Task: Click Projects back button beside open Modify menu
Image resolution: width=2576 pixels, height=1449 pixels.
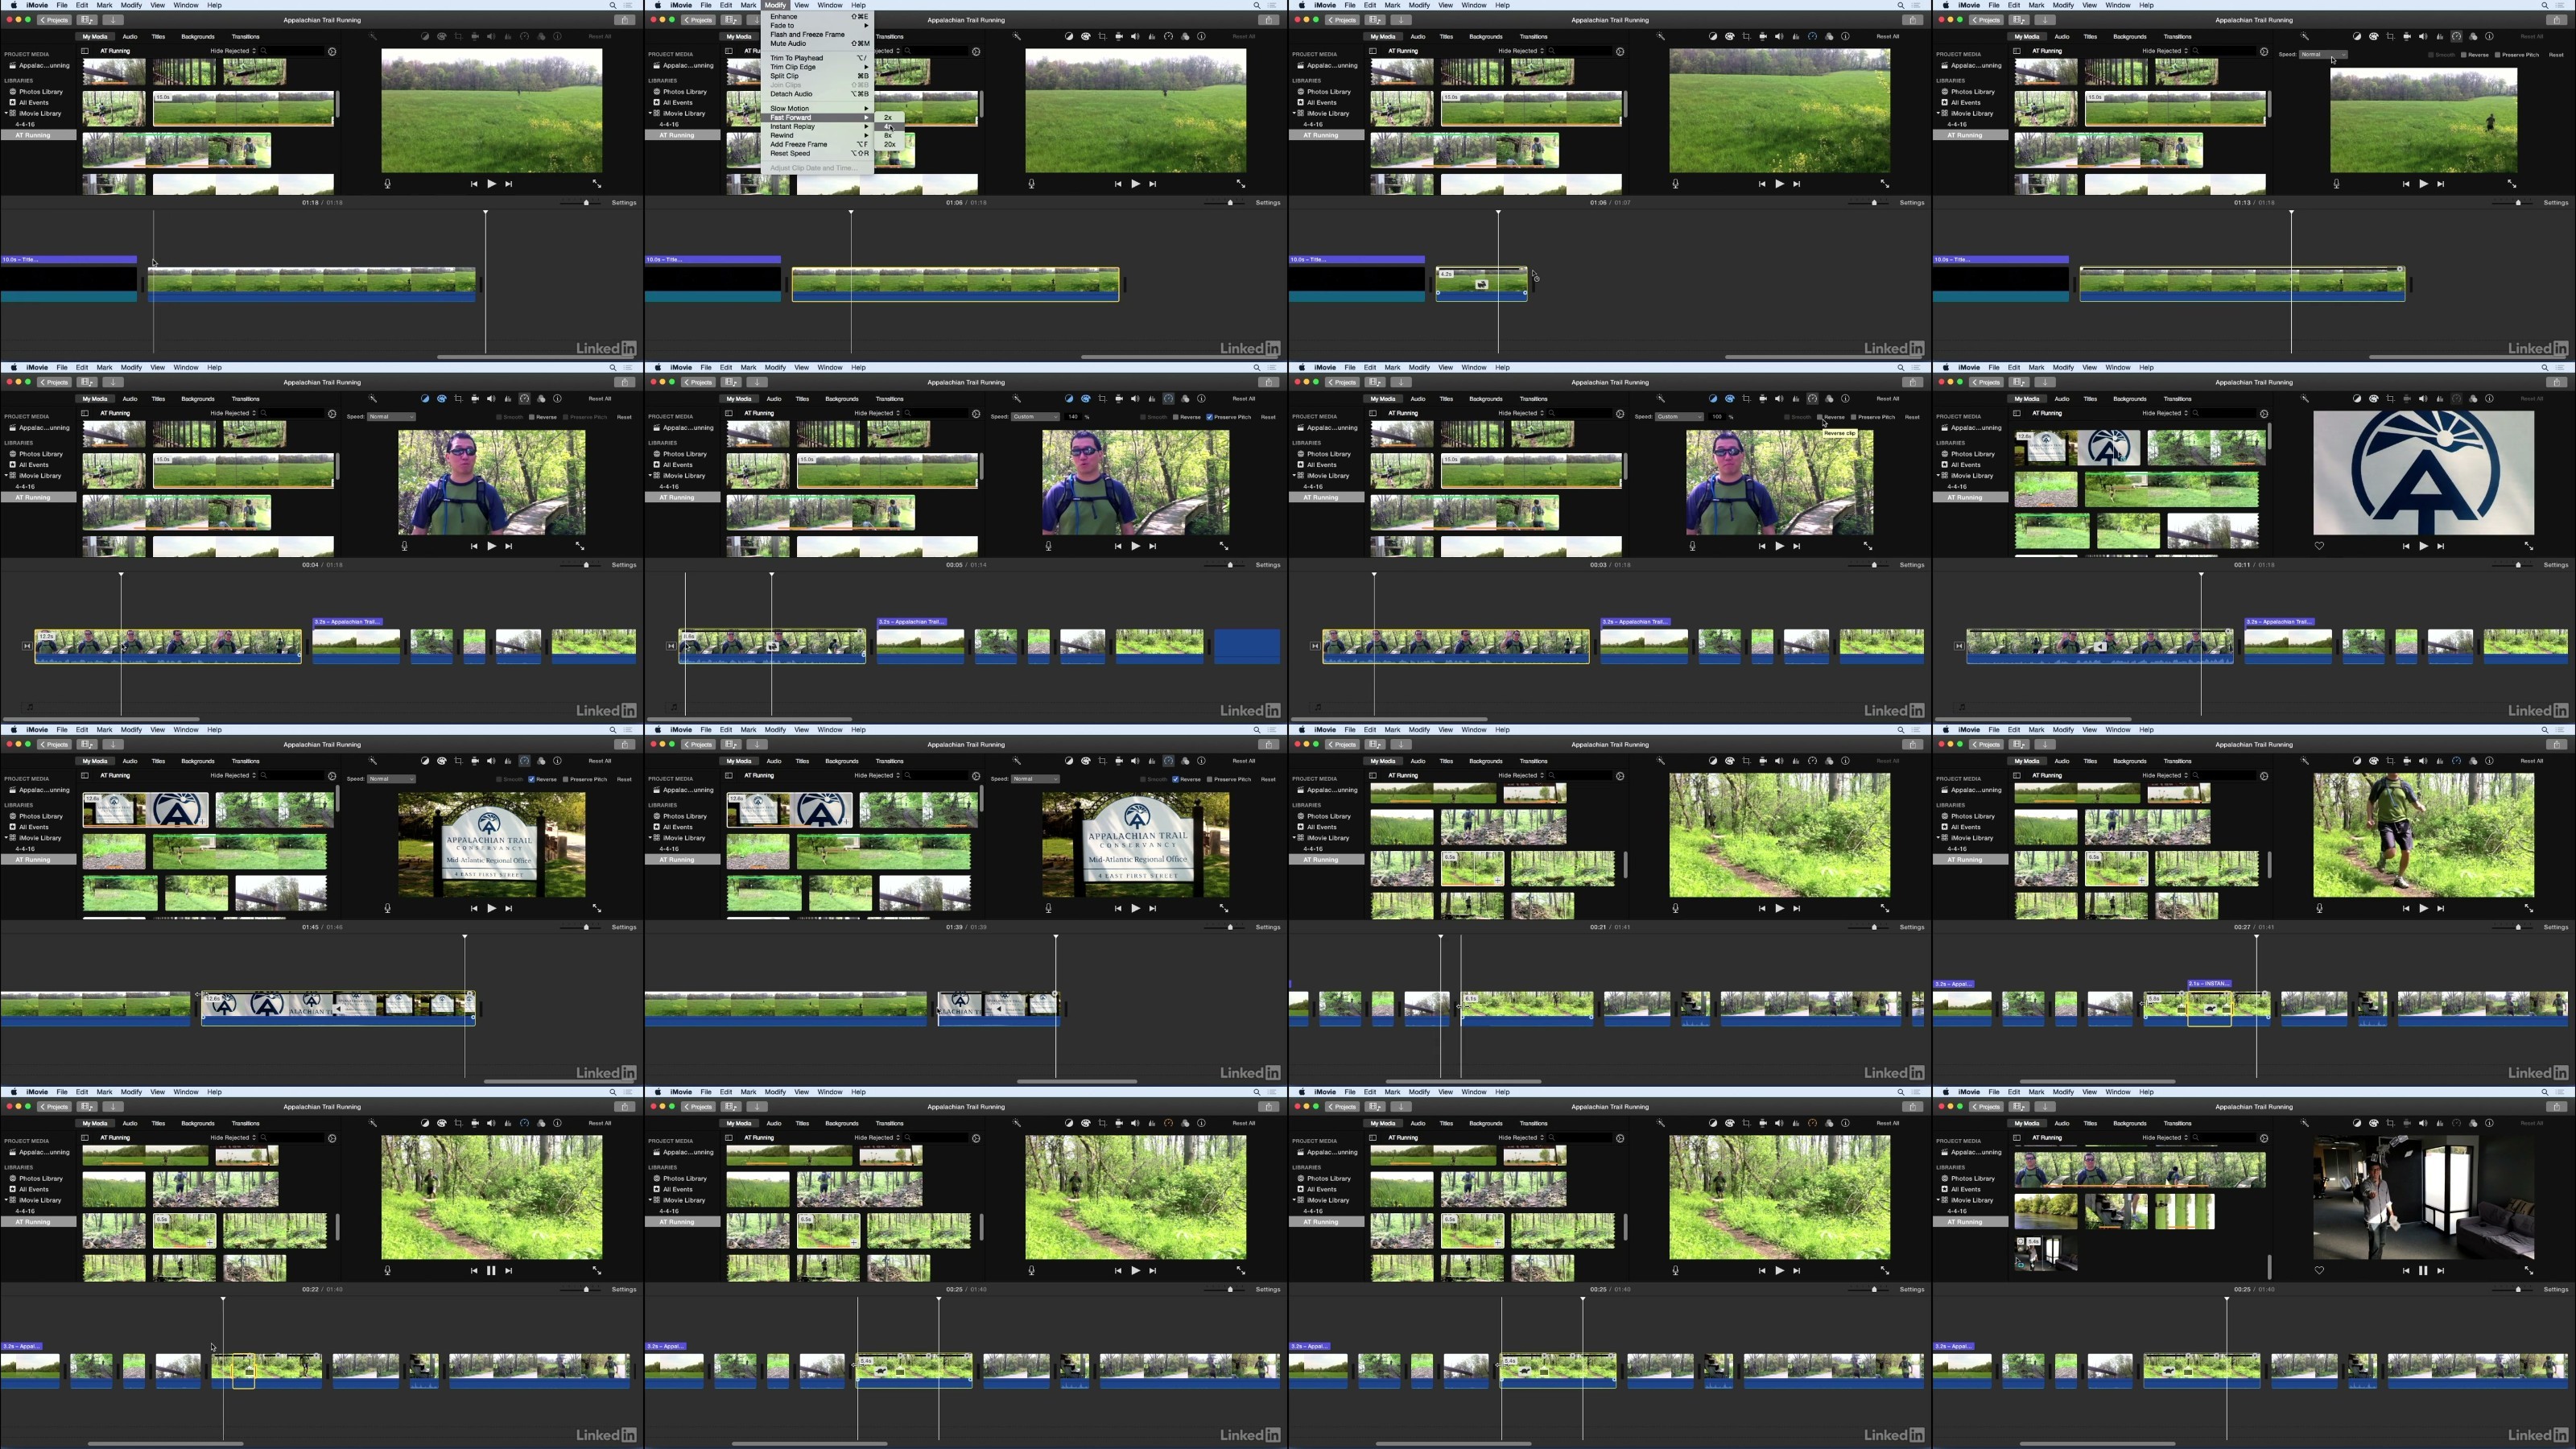Action: [x=698, y=20]
